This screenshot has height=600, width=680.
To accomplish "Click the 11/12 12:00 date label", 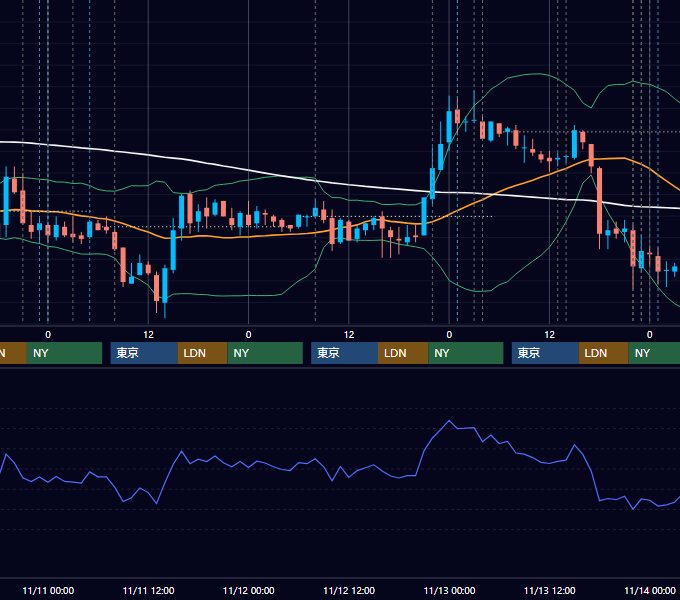I will tap(349, 590).
